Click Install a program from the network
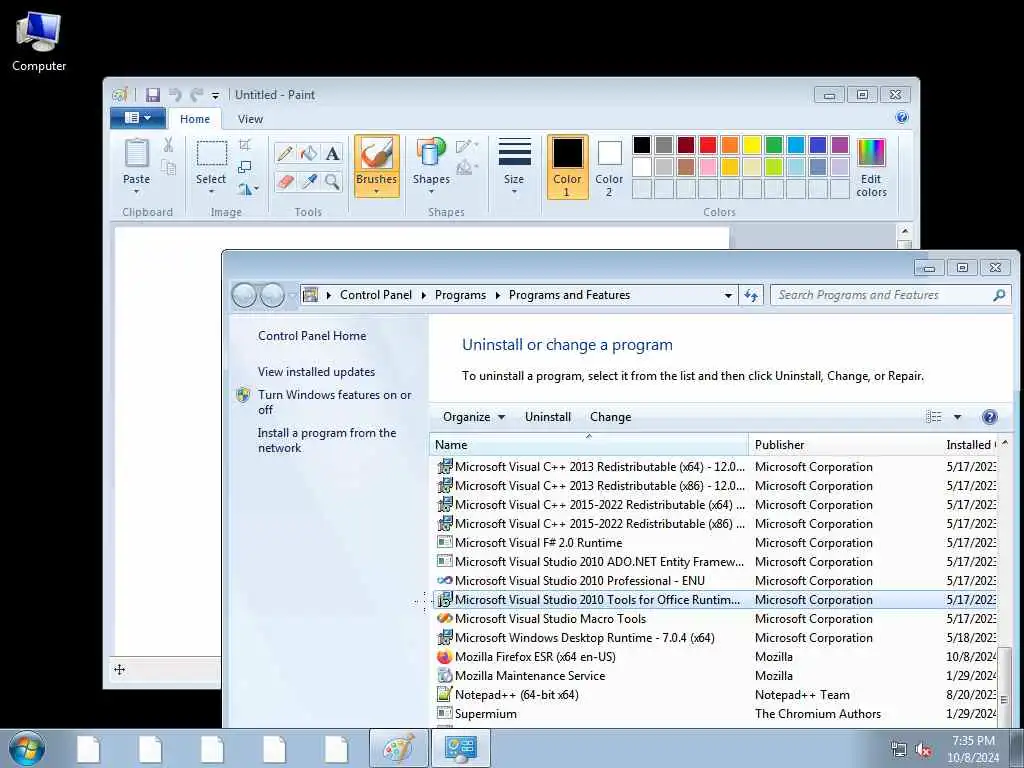Image resolution: width=1024 pixels, height=768 pixels. click(x=327, y=440)
